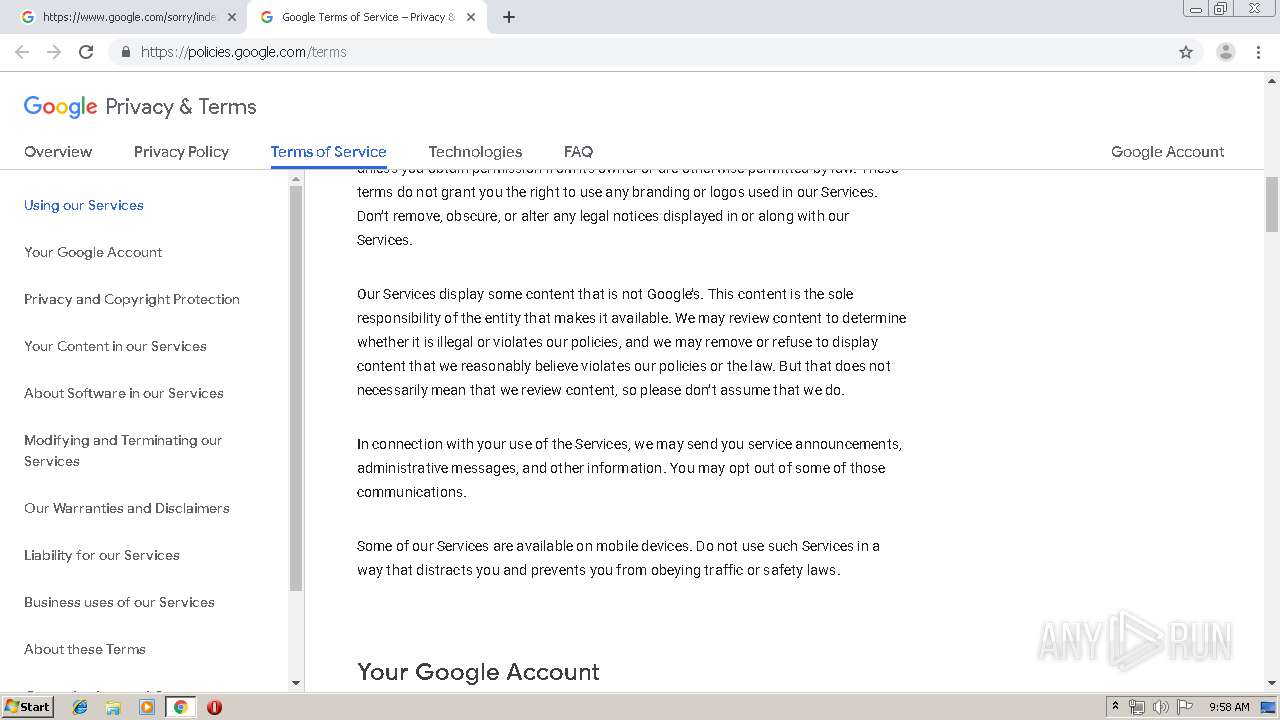This screenshot has height=720, width=1280.
Task: Bookmark this page with the star icon
Action: pos(1186,52)
